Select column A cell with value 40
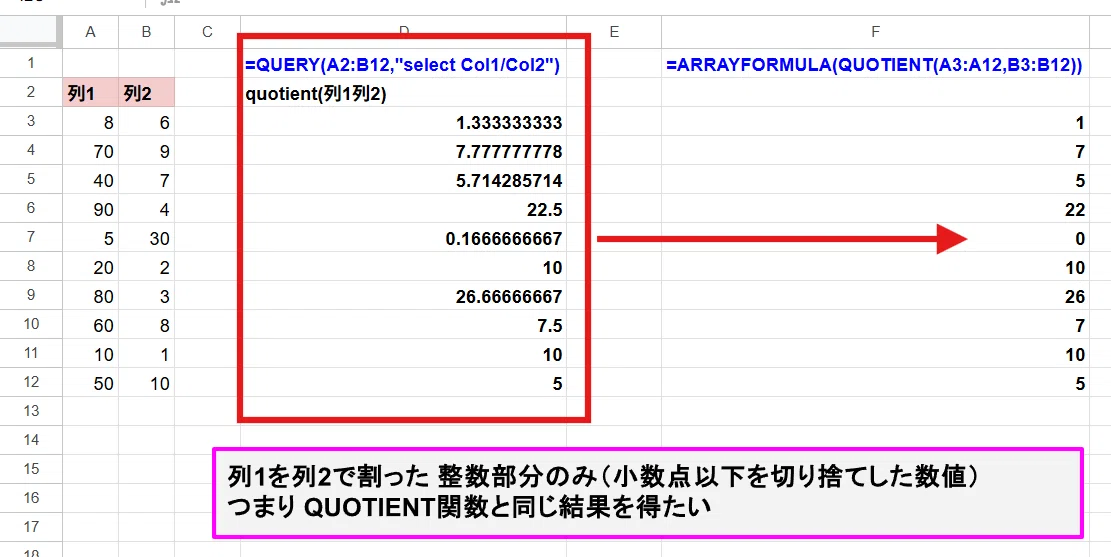The height and width of the screenshot is (557, 1111). (90, 179)
